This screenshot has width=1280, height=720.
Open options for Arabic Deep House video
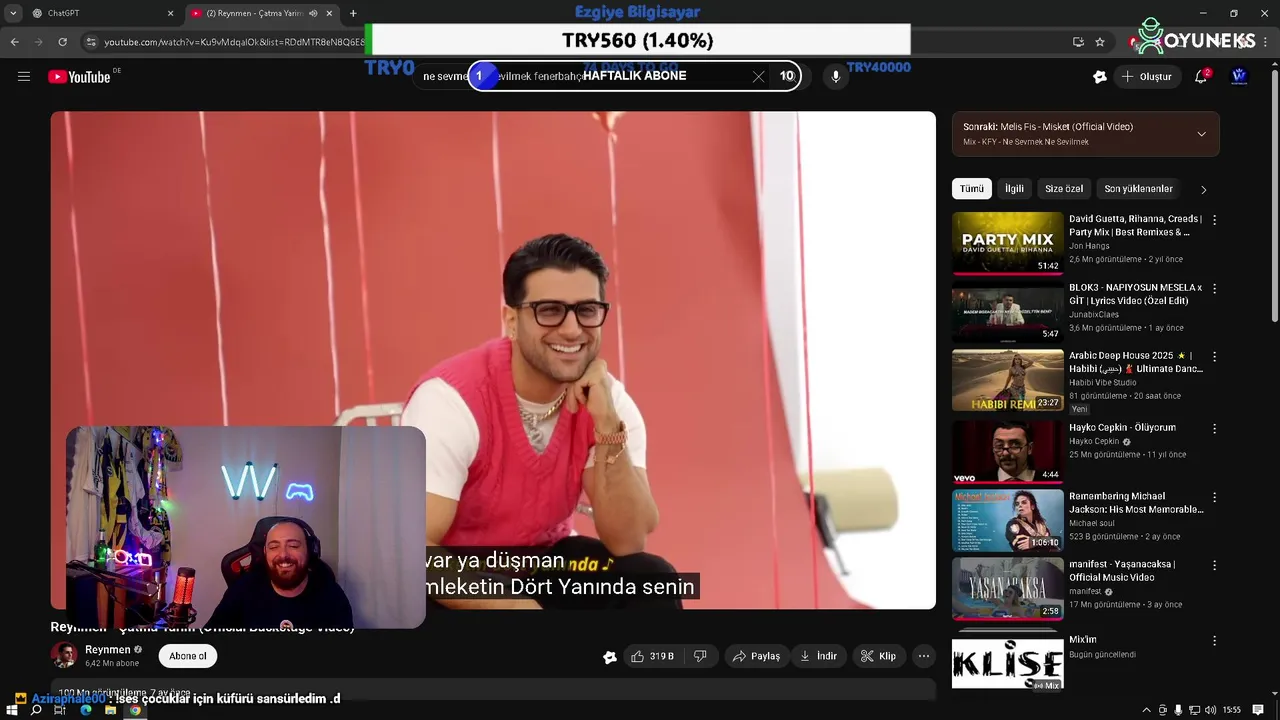(1214, 356)
